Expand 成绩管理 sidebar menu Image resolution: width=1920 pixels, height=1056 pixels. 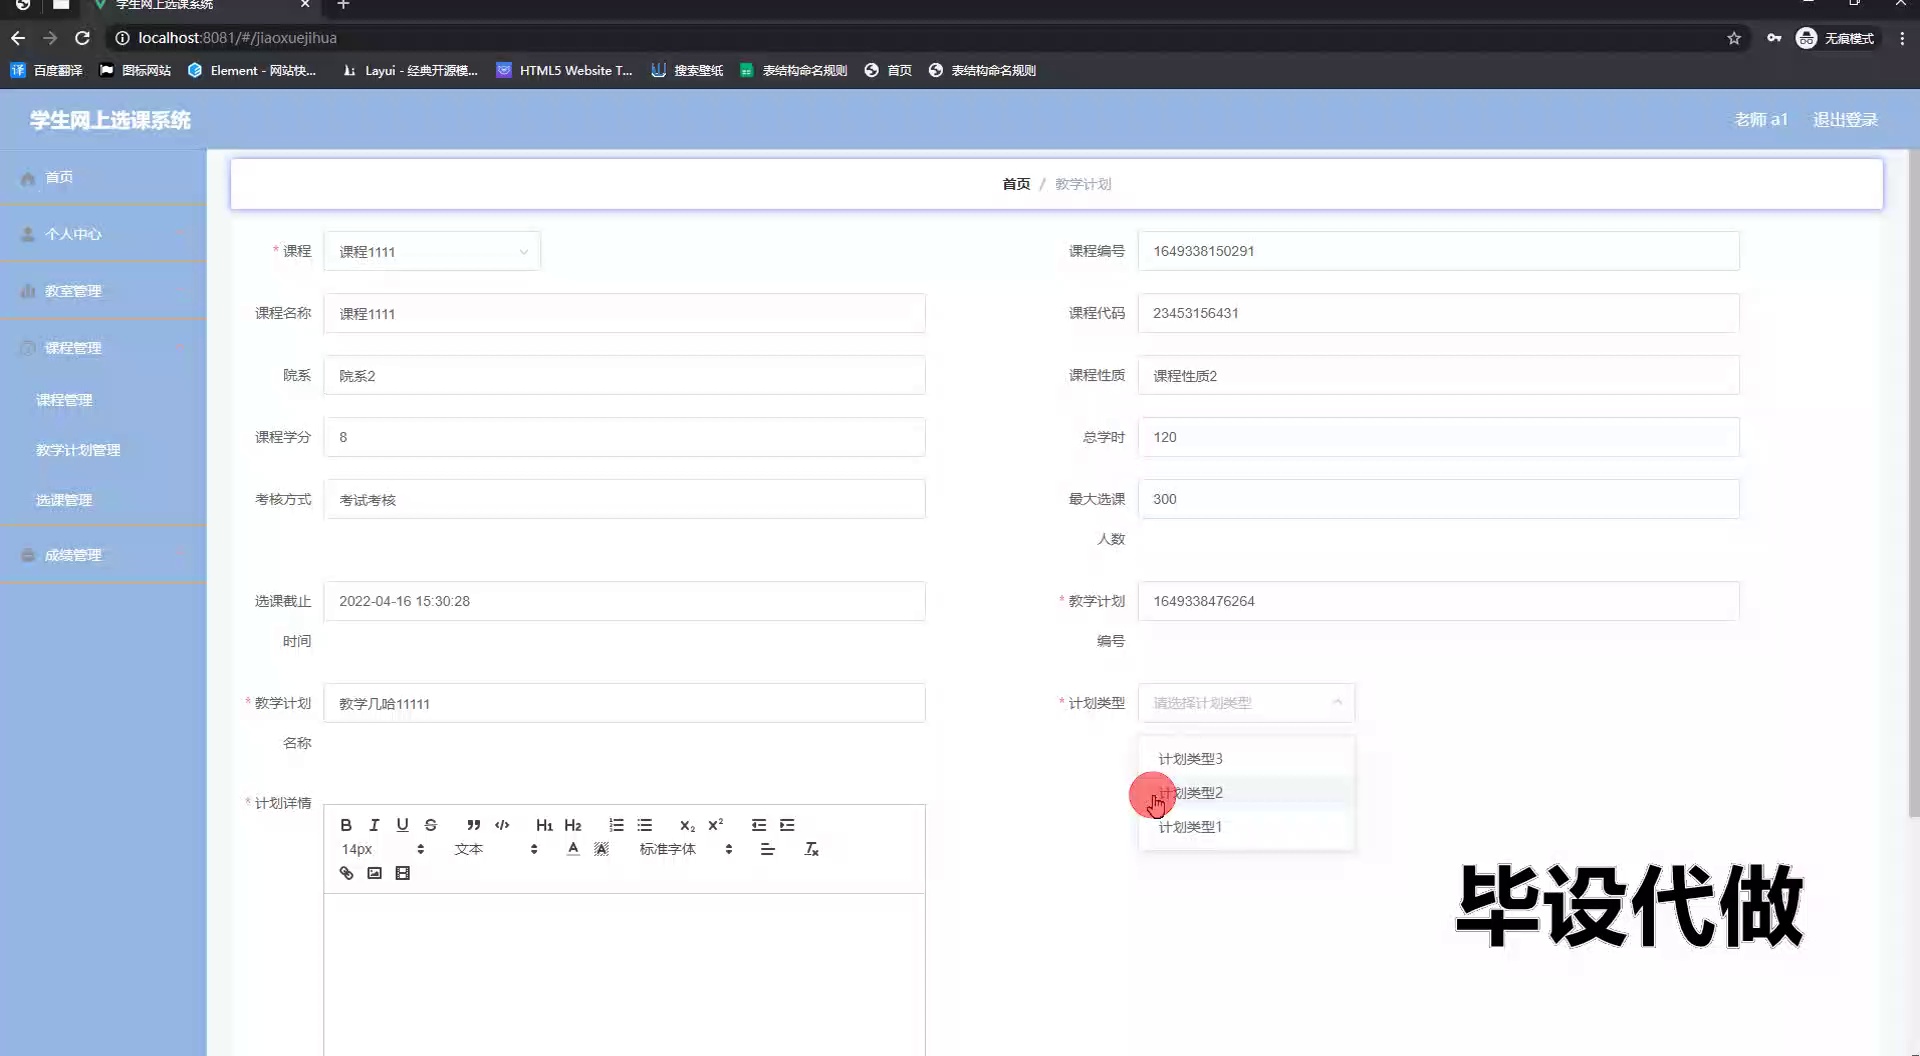[103, 555]
